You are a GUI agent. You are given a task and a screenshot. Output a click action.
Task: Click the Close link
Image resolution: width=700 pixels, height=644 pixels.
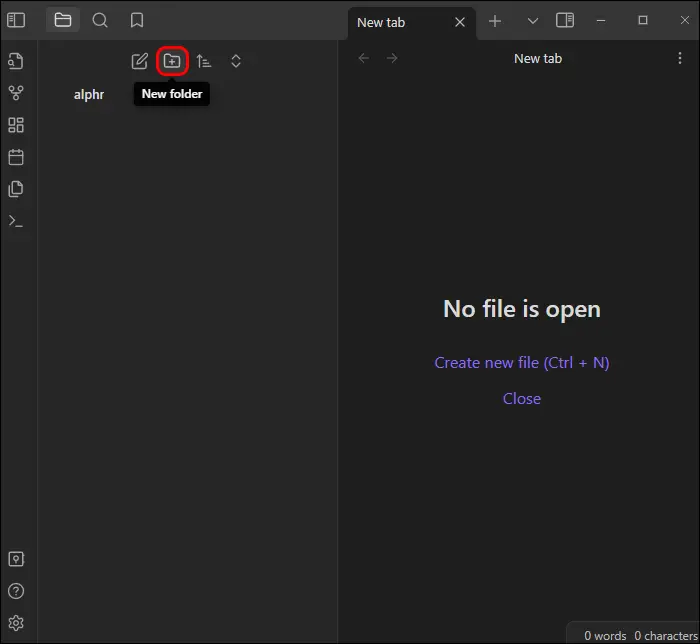(x=521, y=399)
